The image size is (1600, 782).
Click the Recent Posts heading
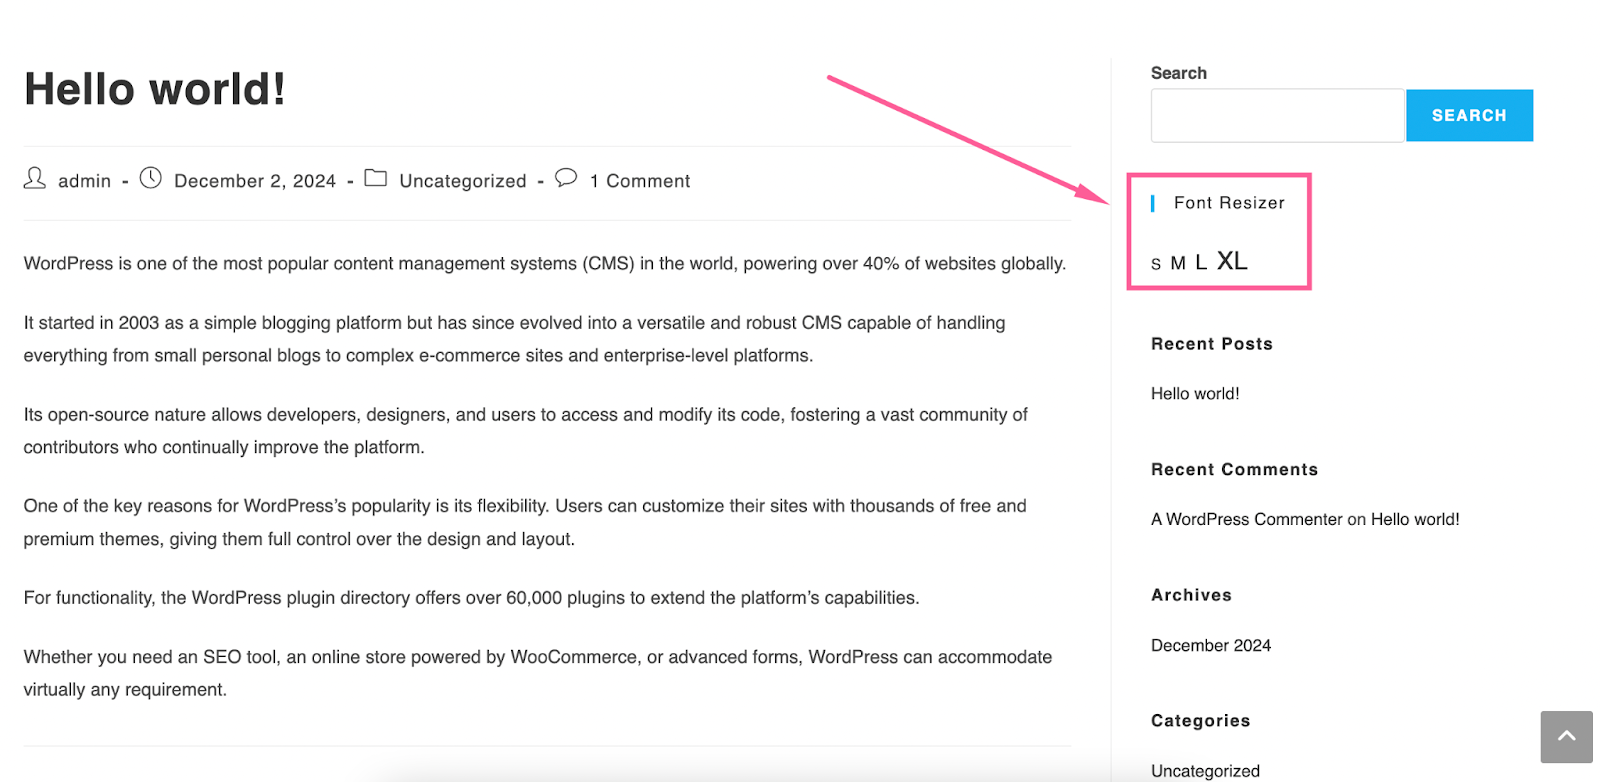[x=1212, y=344]
